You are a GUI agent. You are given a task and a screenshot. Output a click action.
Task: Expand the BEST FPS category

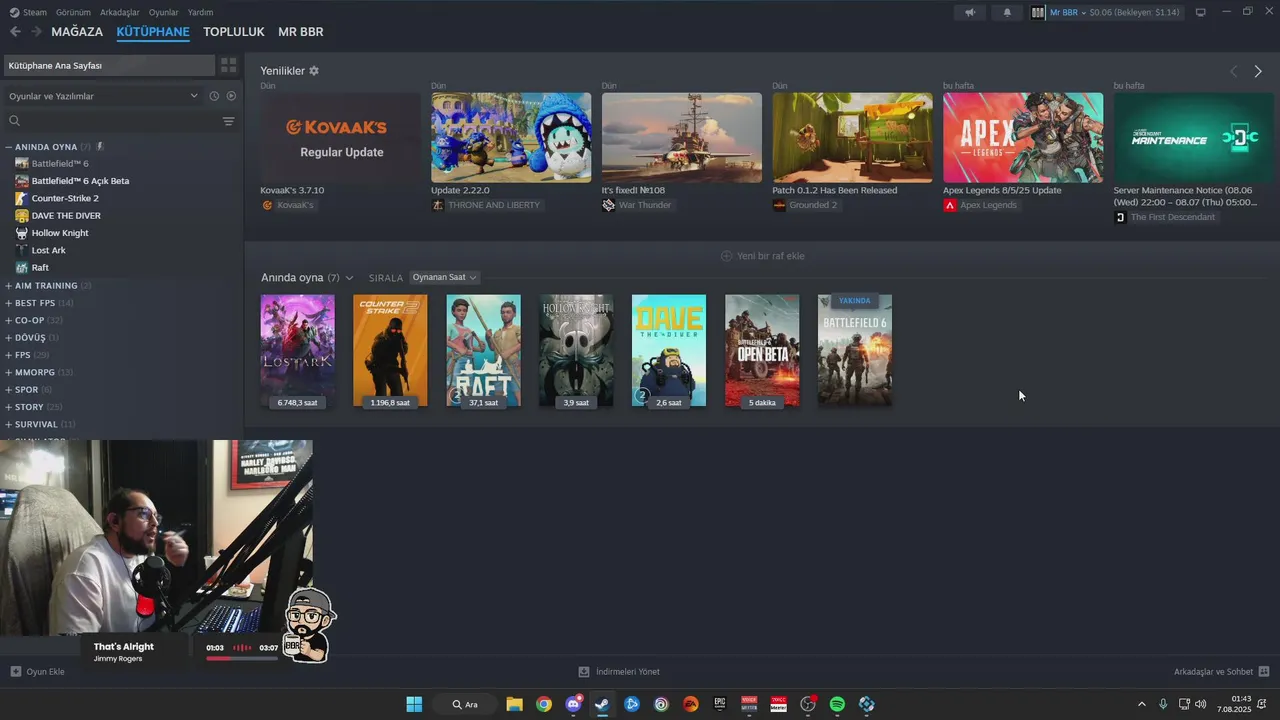click(x=8, y=303)
